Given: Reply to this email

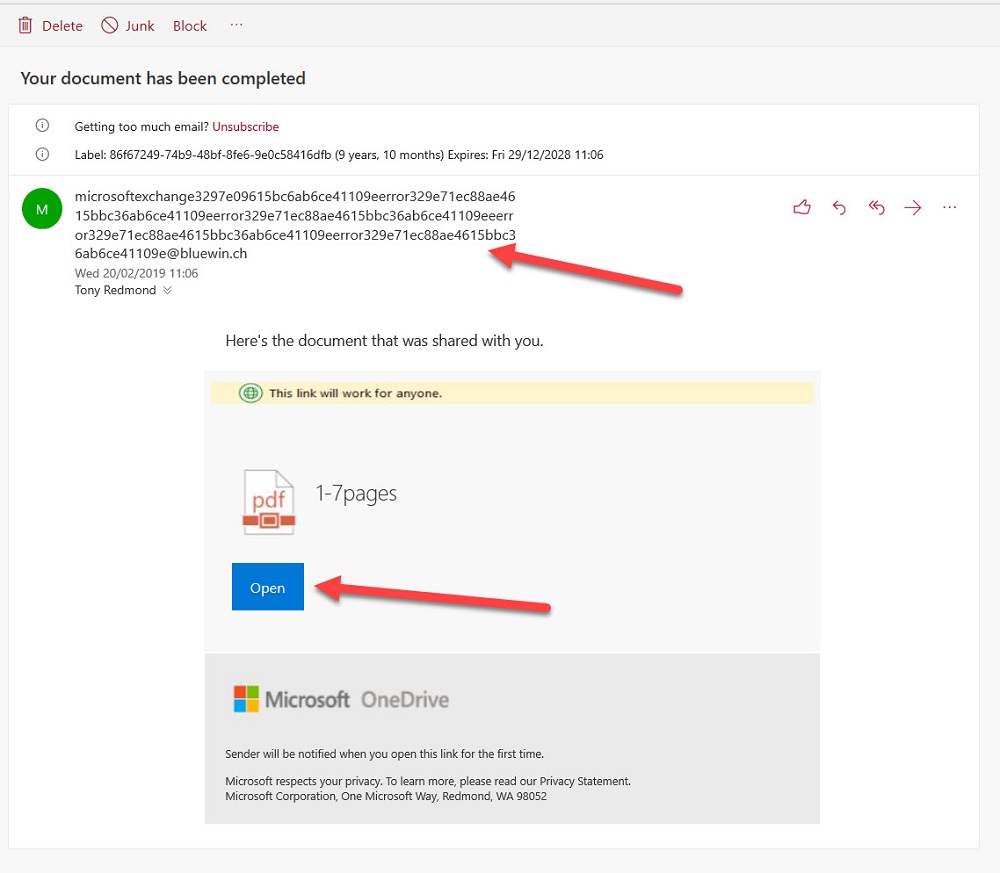Looking at the screenshot, I should coord(839,207).
